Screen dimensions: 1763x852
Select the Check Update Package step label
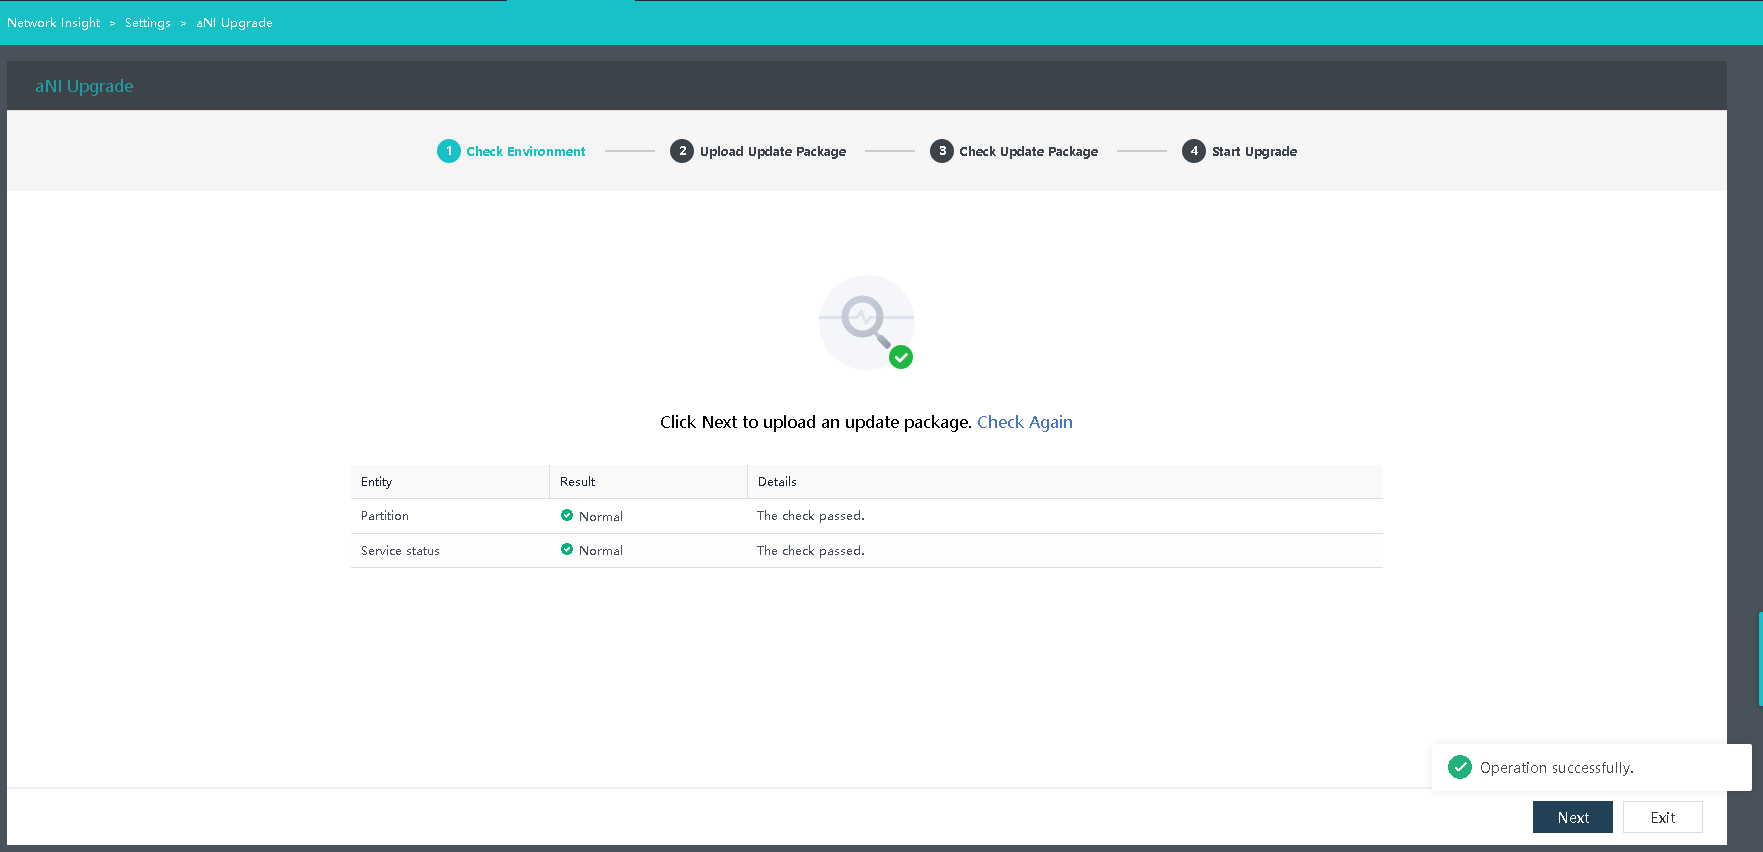(1028, 152)
